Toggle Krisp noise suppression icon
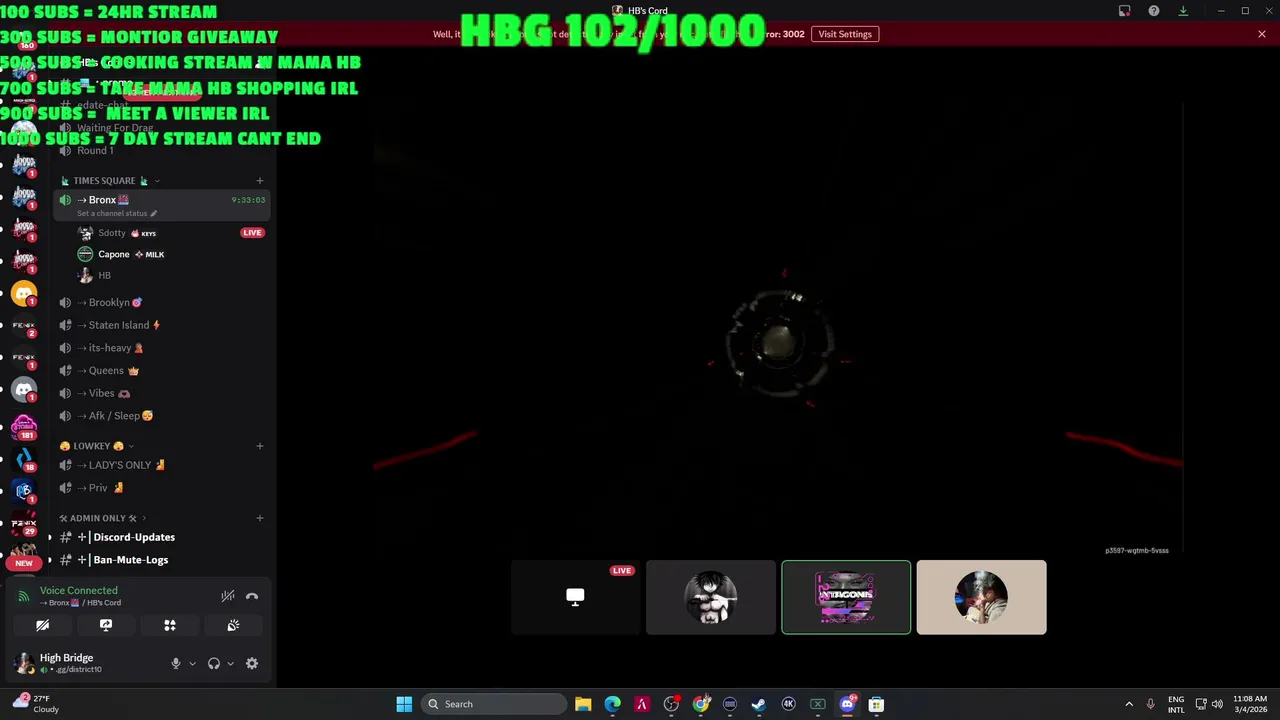1280x720 pixels. [228, 596]
